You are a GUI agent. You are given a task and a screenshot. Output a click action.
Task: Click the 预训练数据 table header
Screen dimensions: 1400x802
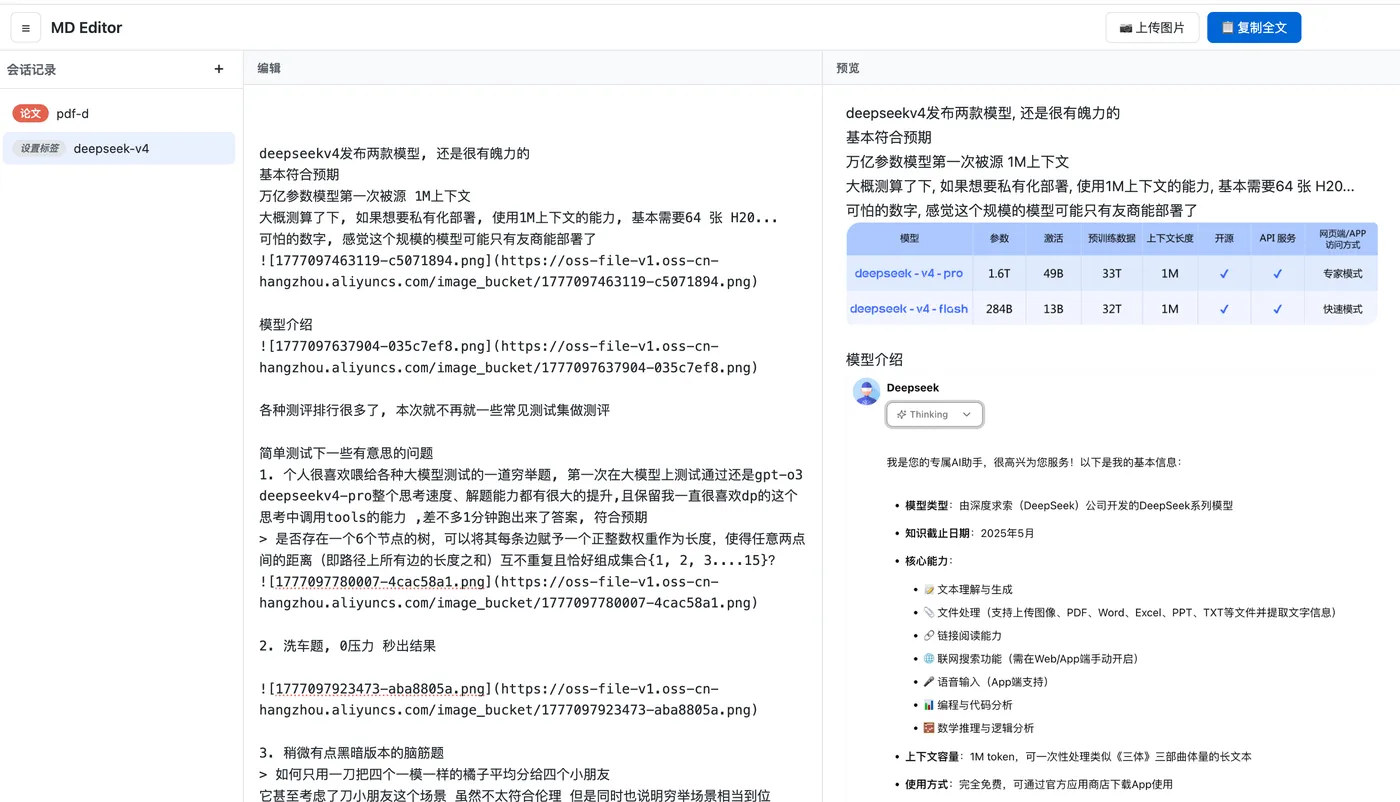click(x=1112, y=238)
